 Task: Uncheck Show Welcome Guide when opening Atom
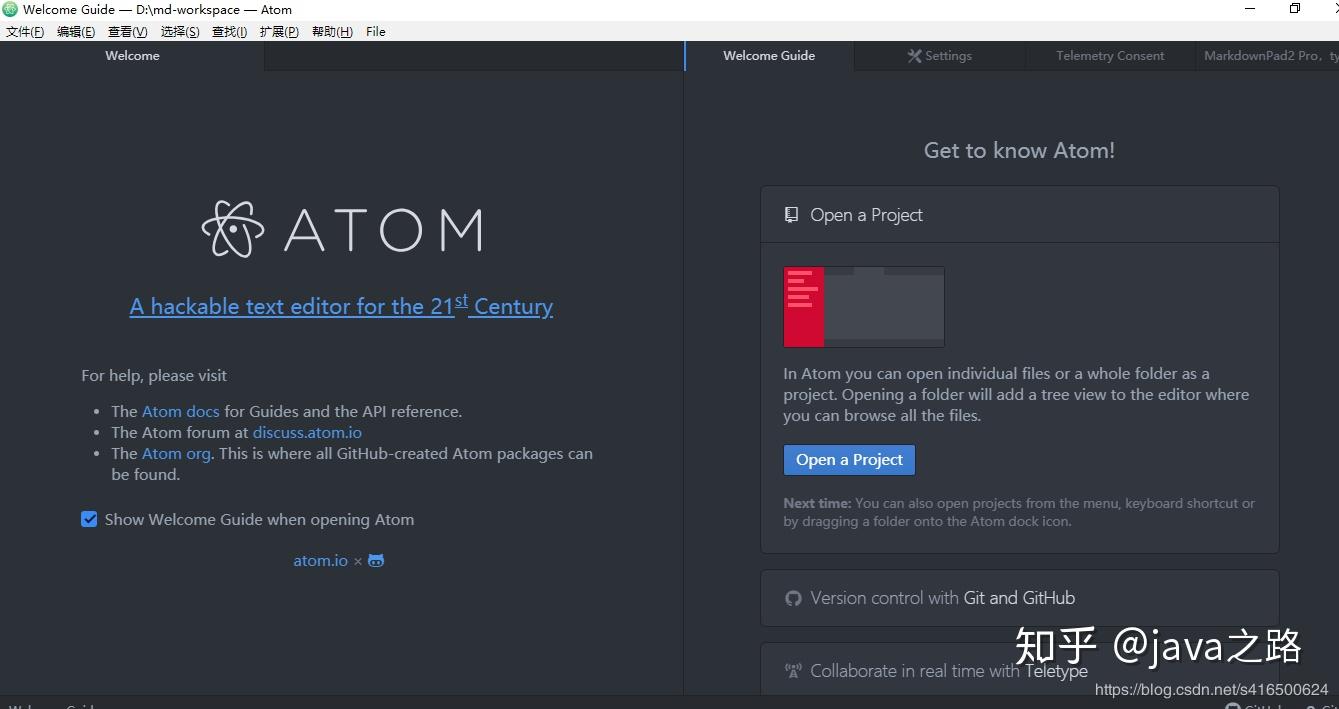pos(89,519)
